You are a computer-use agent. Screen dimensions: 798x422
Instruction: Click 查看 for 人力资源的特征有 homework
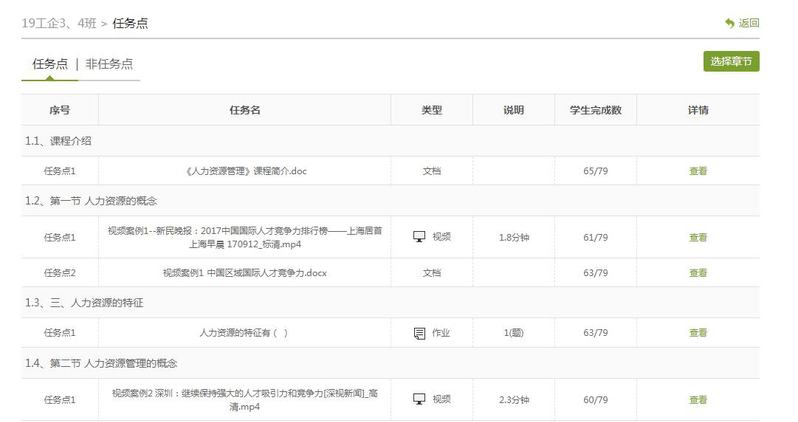(697, 333)
